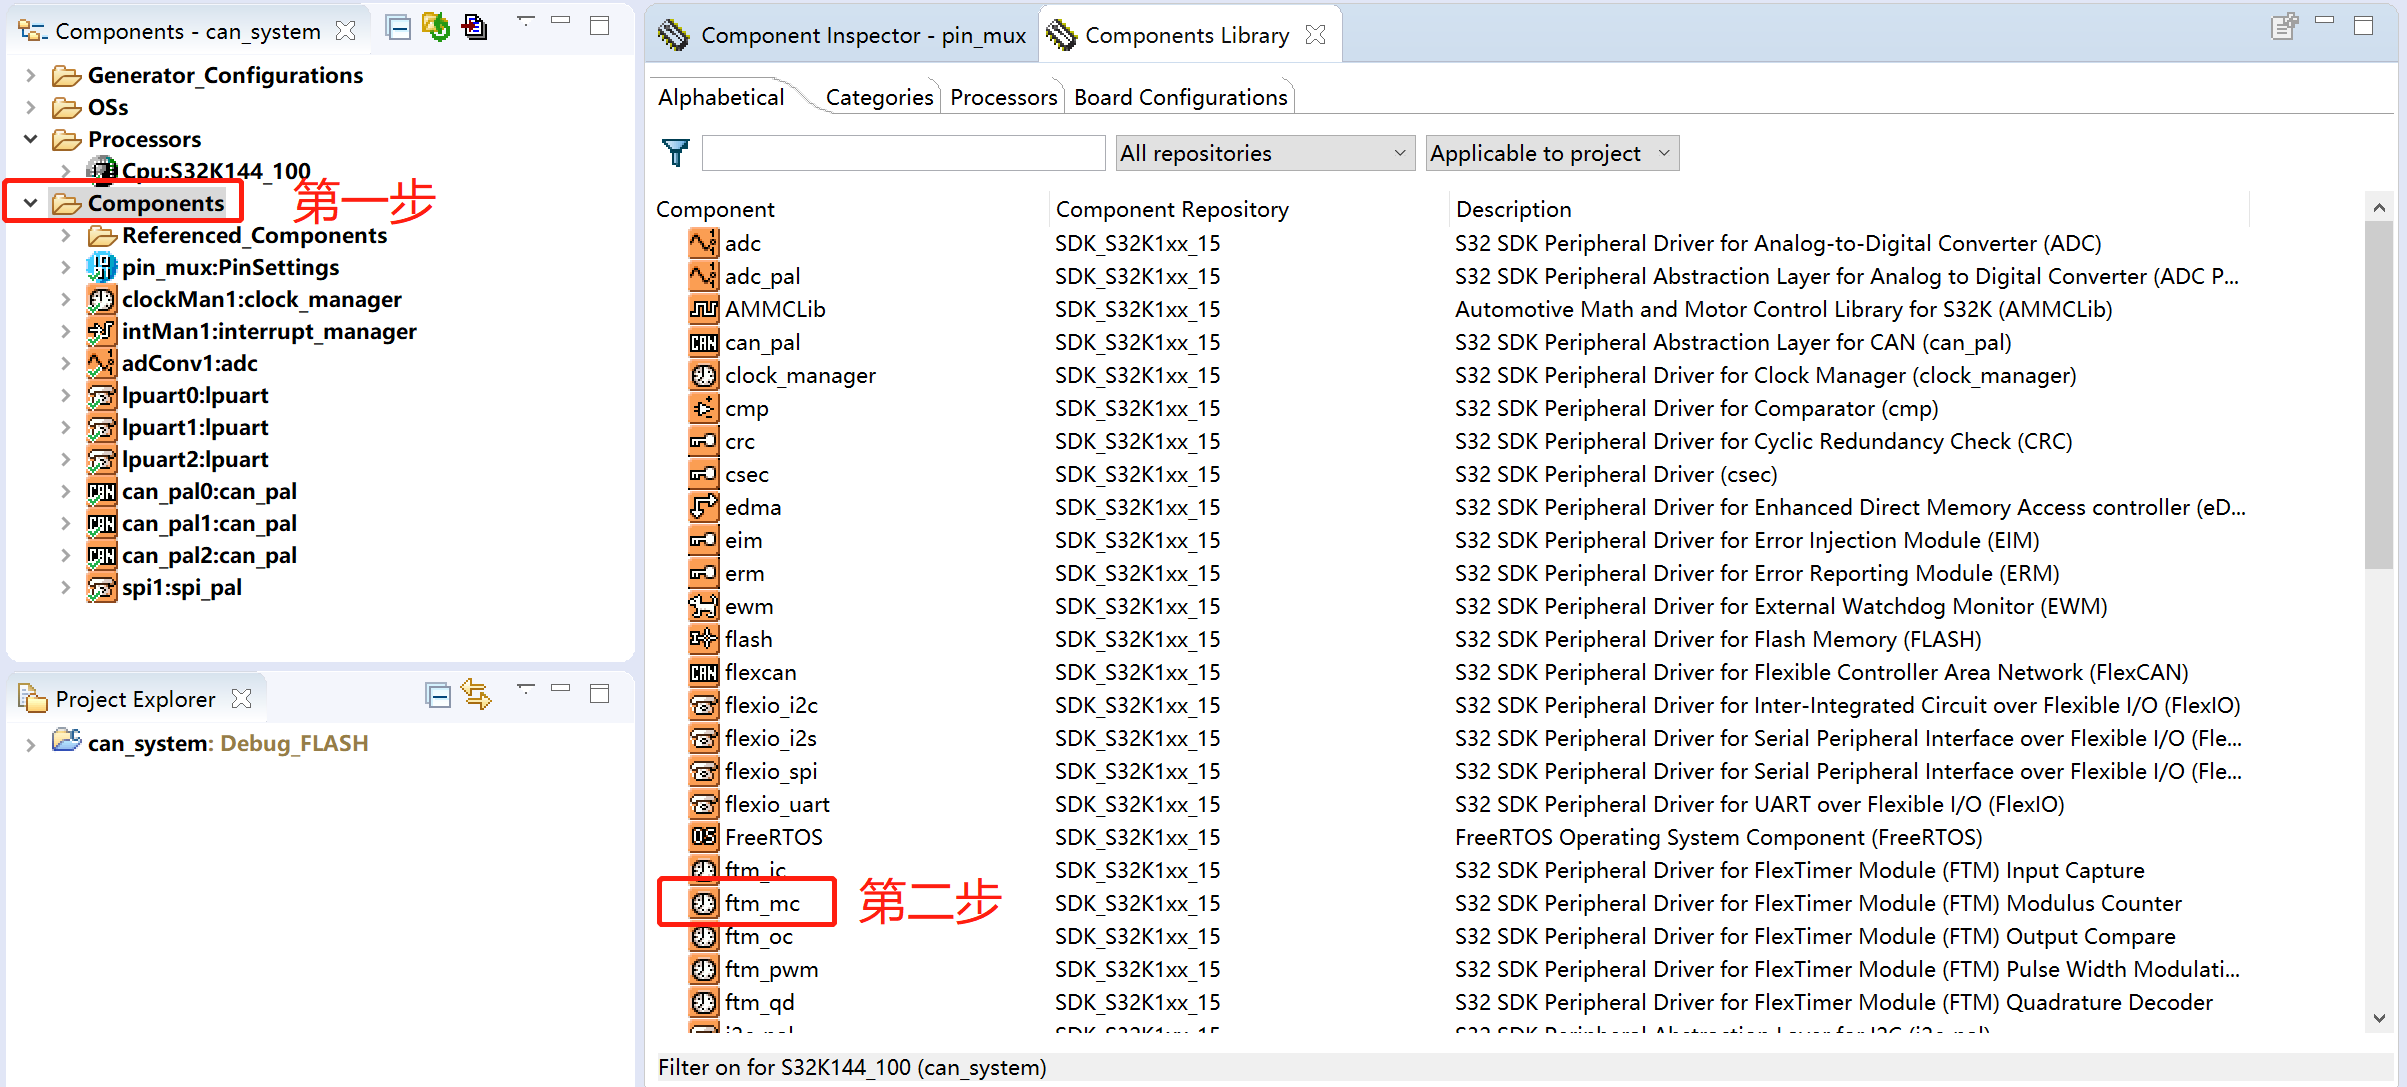
Task: Click the scroll-down arrow of the library scrollbar
Action: click(2379, 1018)
